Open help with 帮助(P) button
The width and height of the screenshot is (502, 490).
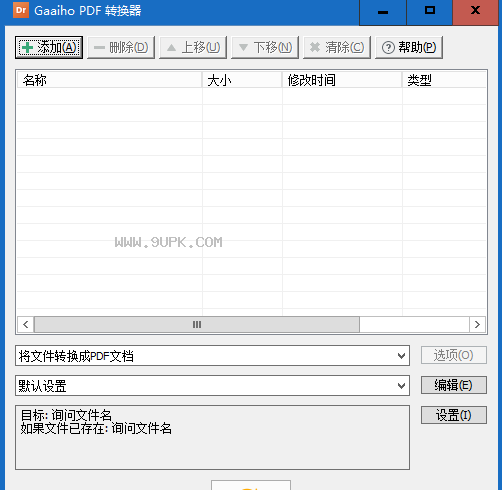click(x=409, y=48)
